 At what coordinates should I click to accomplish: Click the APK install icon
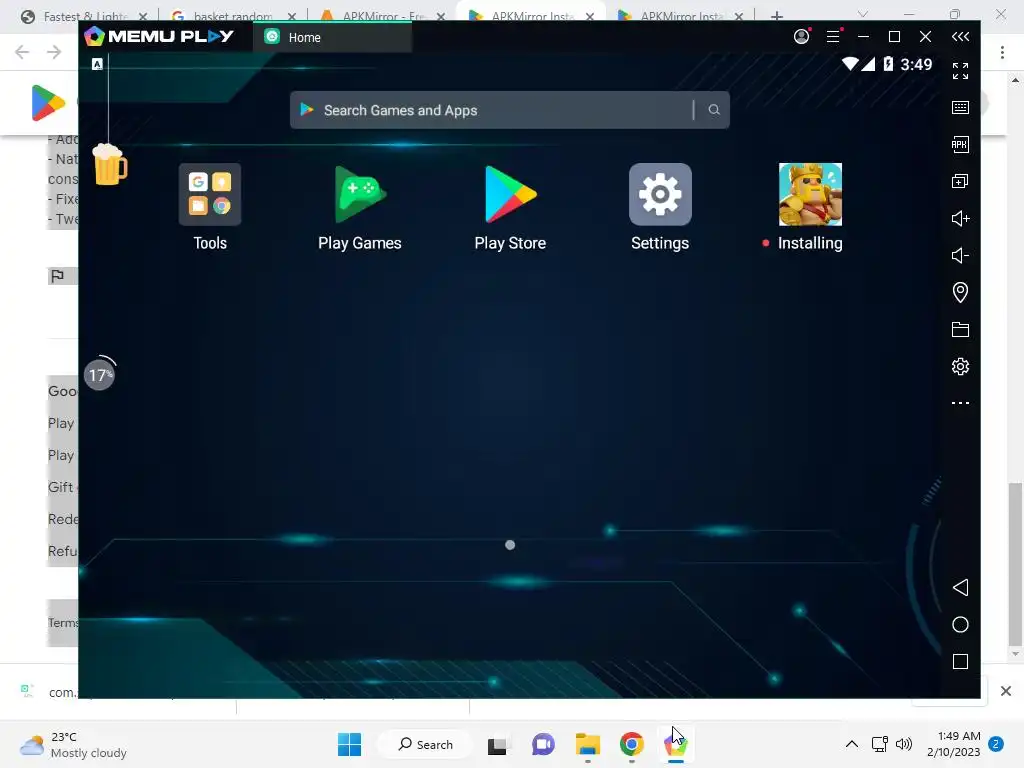click(x=960, y=144)
